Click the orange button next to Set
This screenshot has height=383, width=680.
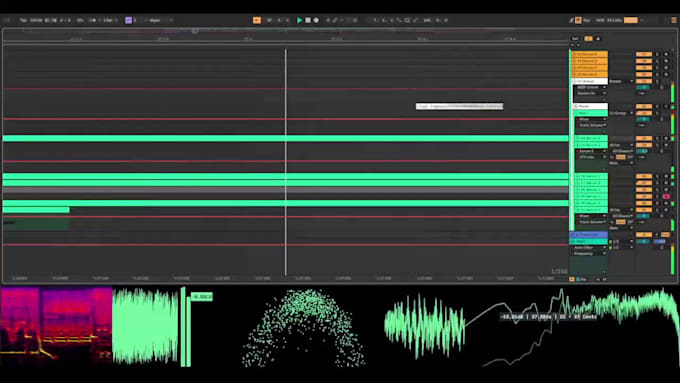[x=588, y=39]
